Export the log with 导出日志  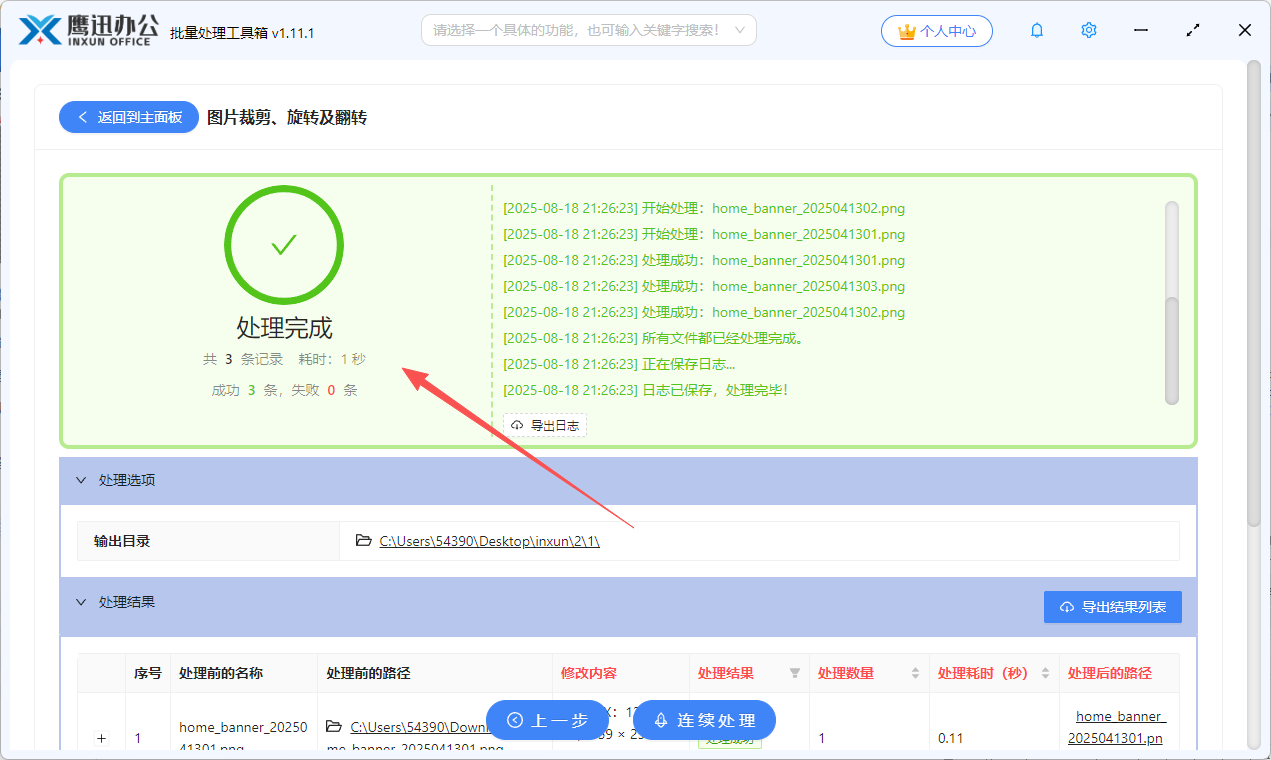tap(545, 425)
